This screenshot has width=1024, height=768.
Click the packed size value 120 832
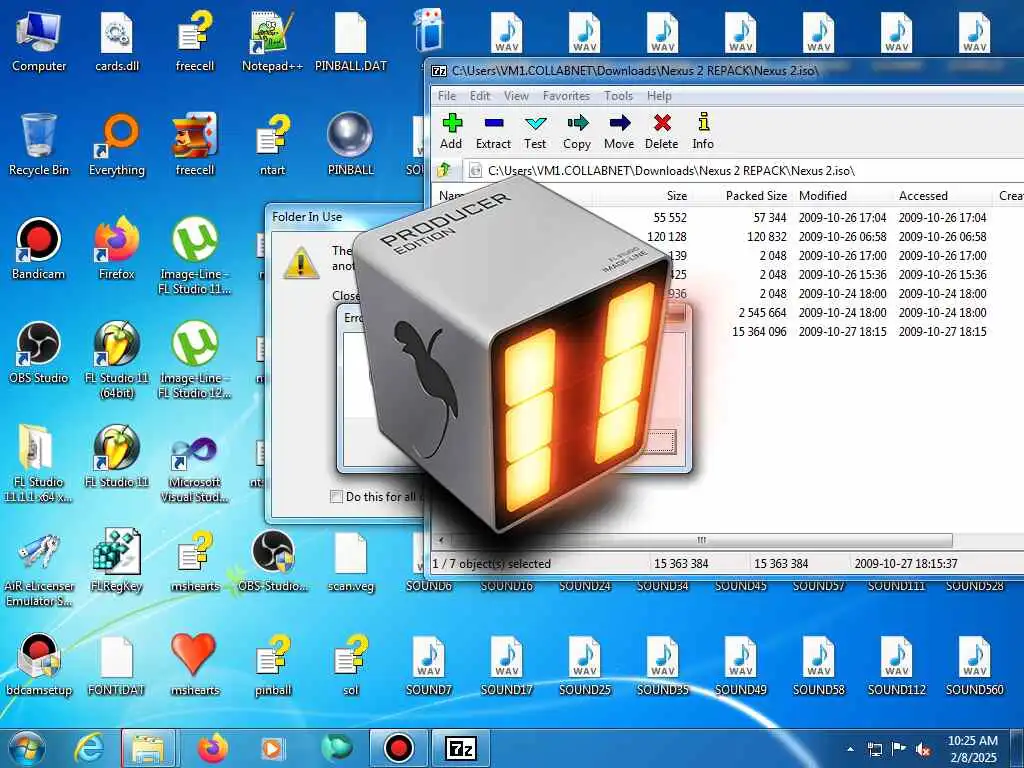(766, 236)
